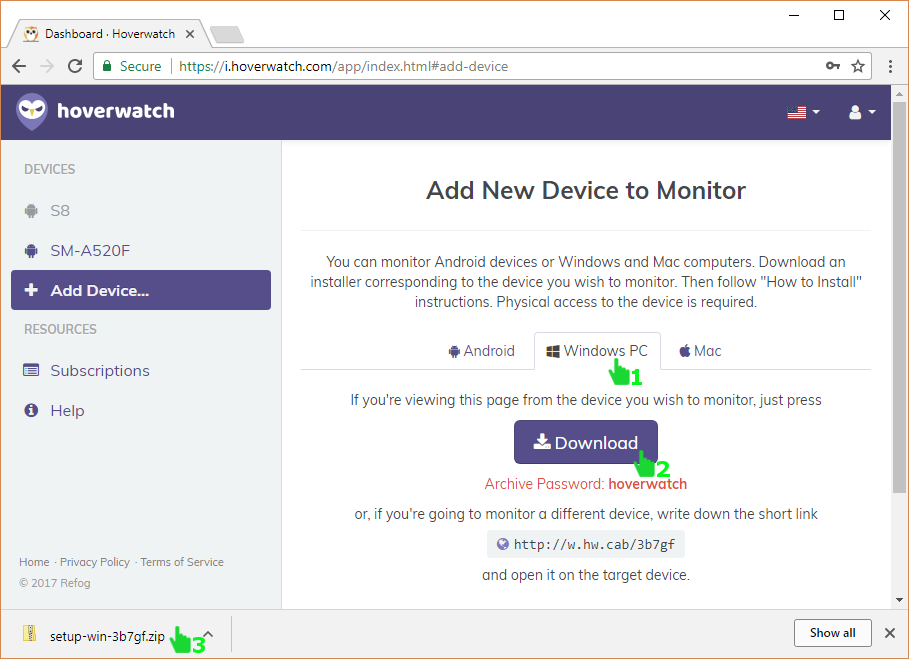The height and width of the screenshot is (659, 909).
Task: Go back in browser
Action: [19, 66]
